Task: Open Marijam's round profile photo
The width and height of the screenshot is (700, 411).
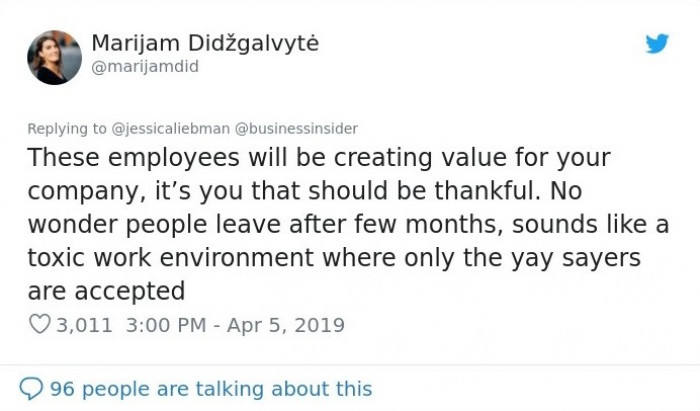Action: [x=54, y=58]
